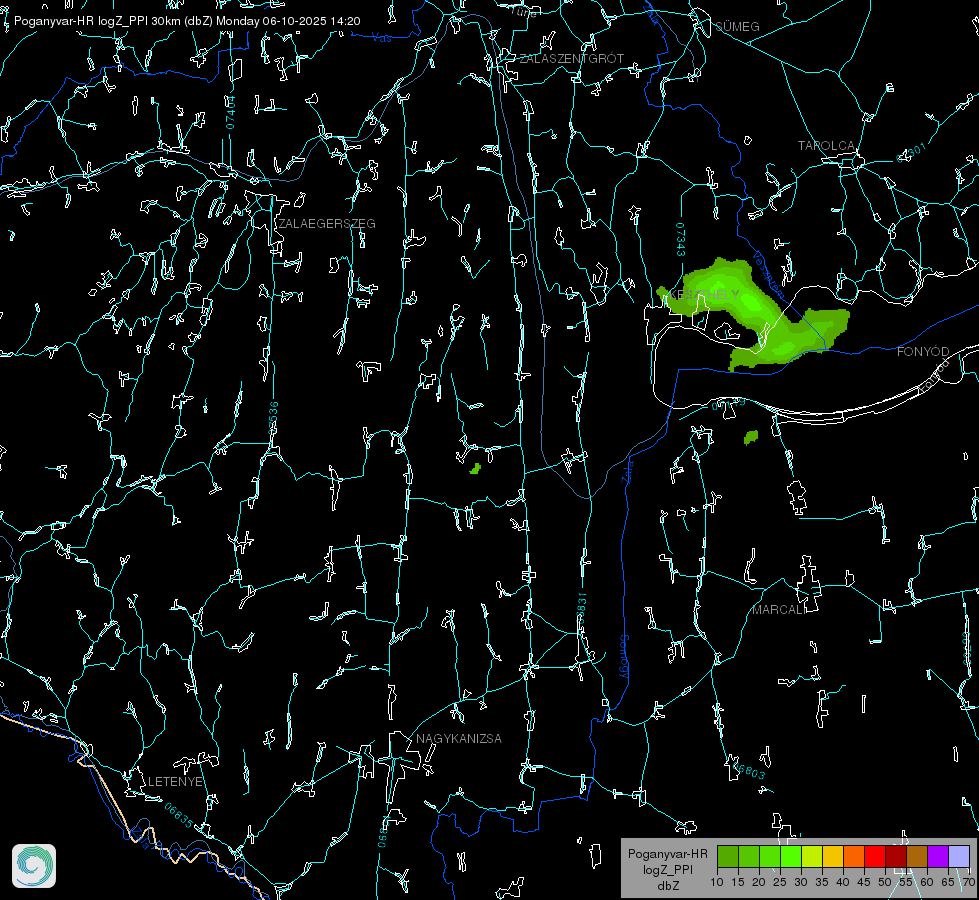Click the tiny green echo in map center
Viewport: 979px width, 900px height.
tap(475, 468)
